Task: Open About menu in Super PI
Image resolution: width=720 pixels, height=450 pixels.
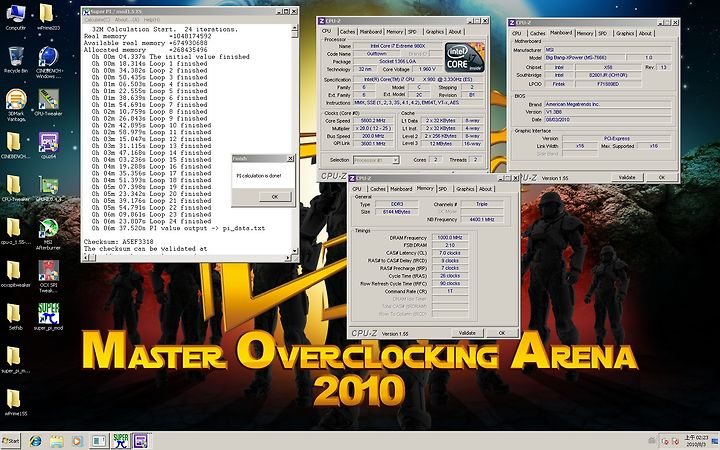Action: pyautogui.click(x=127, y=20)
